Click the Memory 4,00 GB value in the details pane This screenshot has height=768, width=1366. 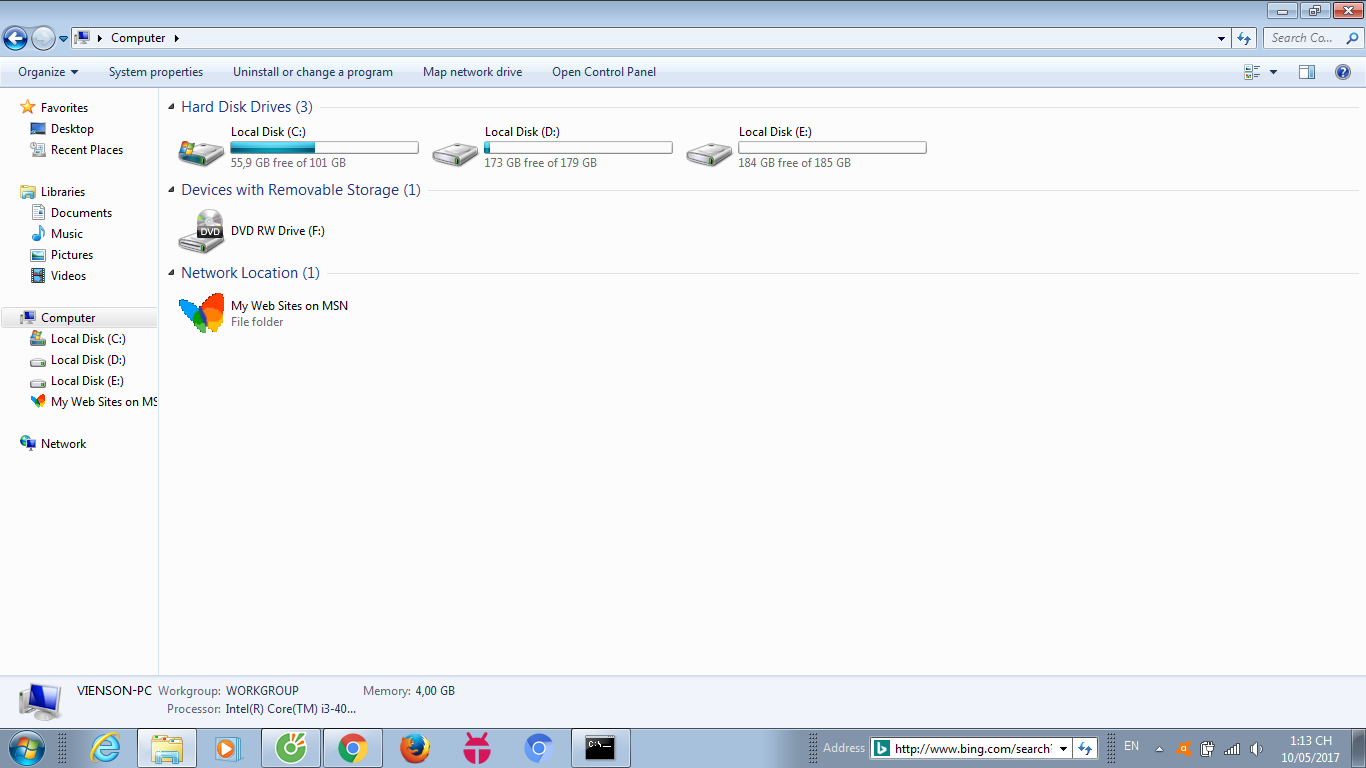[x=435, y=691]
